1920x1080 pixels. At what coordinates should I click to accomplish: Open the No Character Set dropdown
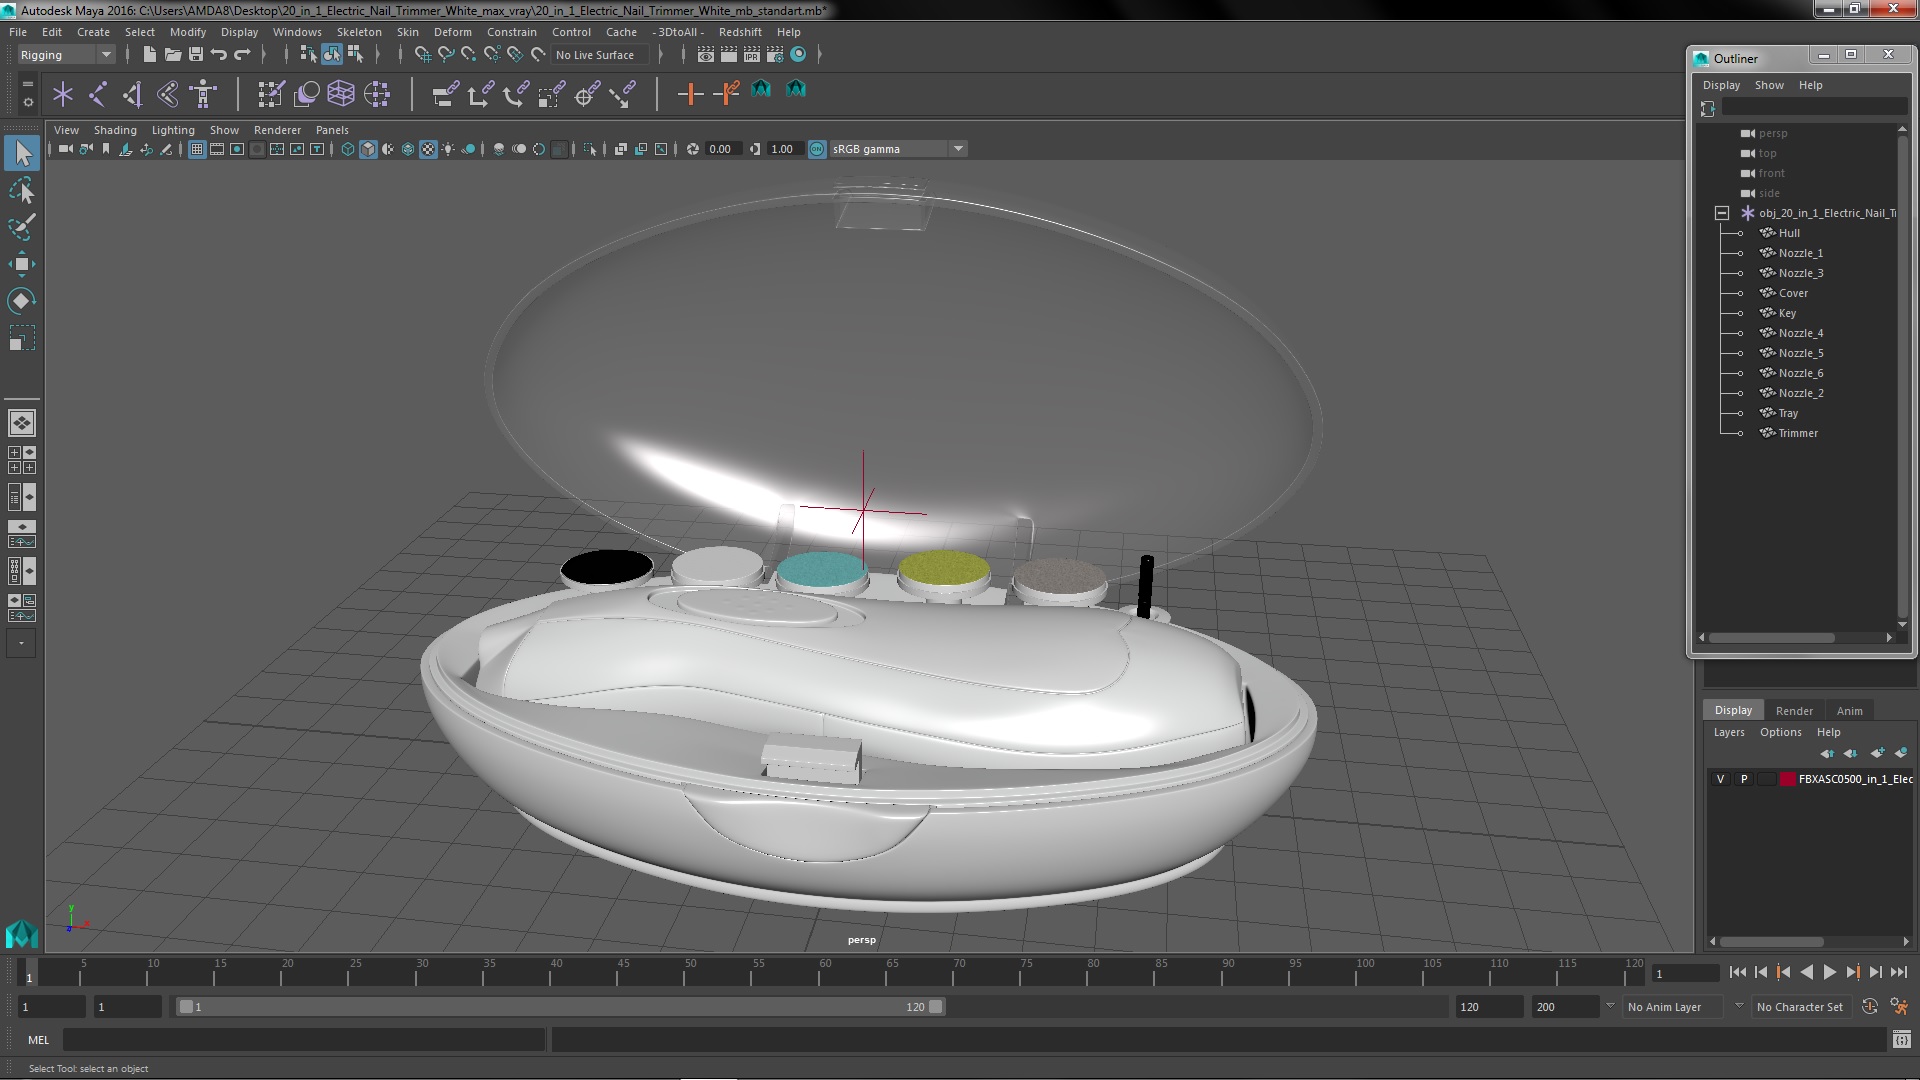pyautogui.click(x=1800, y=1007)
